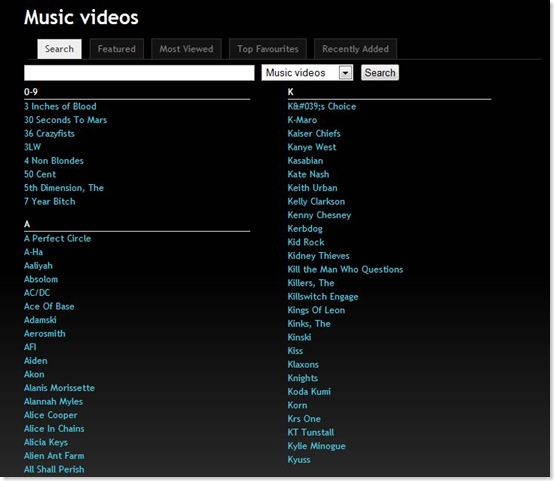This screenshot has height=481, width=554.
Task: Select Alien Ant Farm link
Action: point(54,456)
